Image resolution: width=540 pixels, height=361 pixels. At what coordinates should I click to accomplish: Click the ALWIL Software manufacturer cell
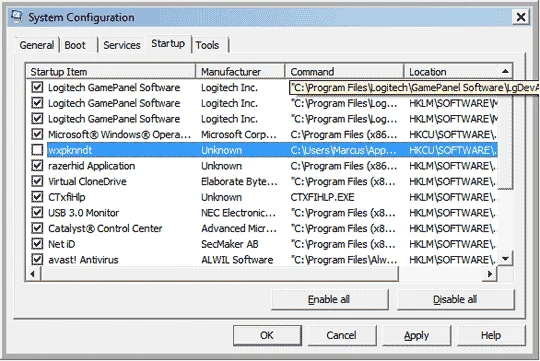pos(237,260)
